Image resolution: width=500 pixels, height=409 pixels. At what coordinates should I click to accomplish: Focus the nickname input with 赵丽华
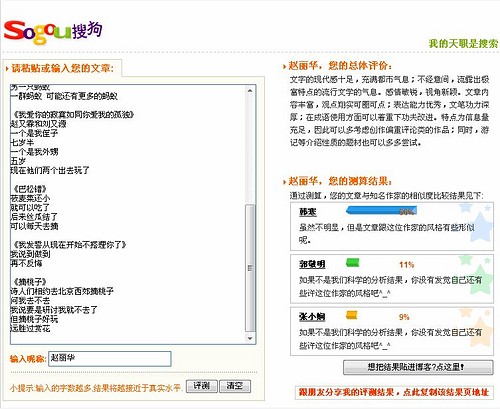[110, 359]
